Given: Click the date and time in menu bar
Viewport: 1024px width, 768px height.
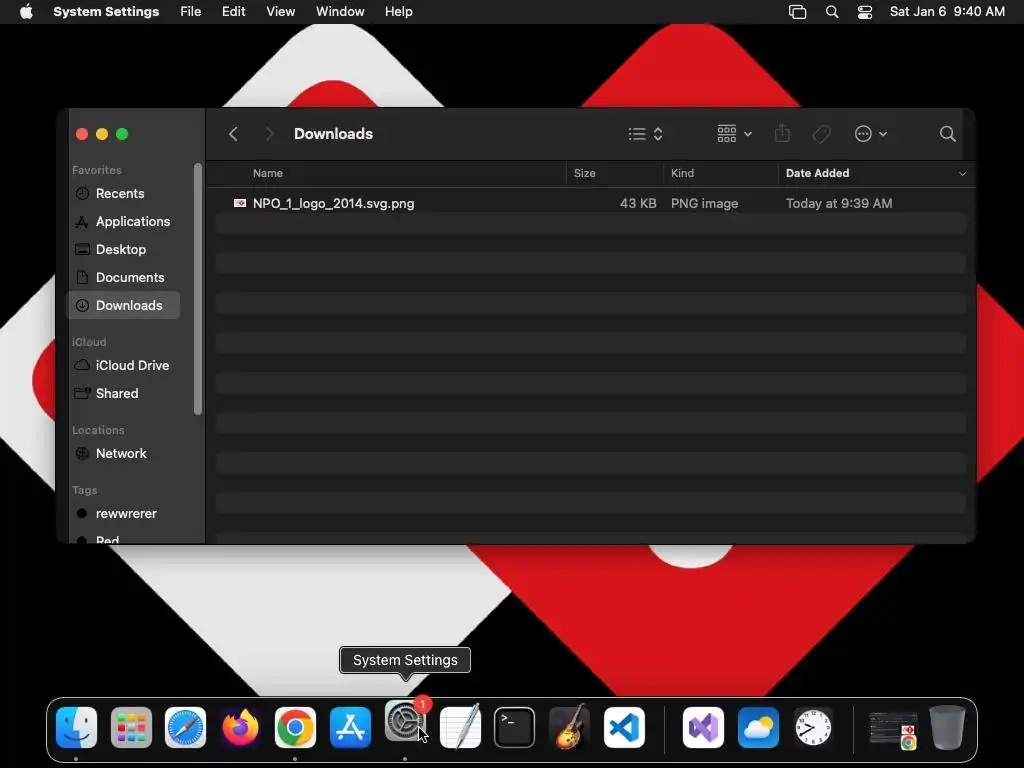Looking at the screenshot, I should tap(947, 12).
